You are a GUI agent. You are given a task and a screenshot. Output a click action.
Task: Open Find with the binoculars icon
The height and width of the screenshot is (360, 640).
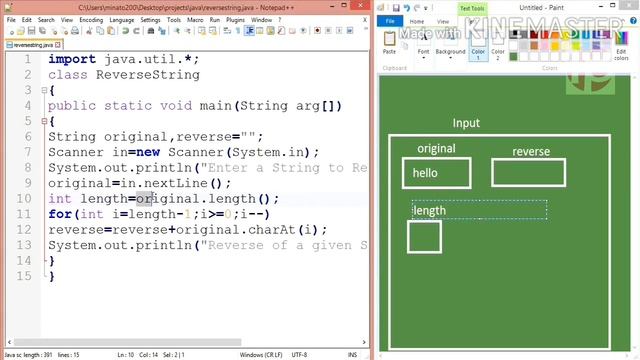pyautogui.click(x=151, y=31)
